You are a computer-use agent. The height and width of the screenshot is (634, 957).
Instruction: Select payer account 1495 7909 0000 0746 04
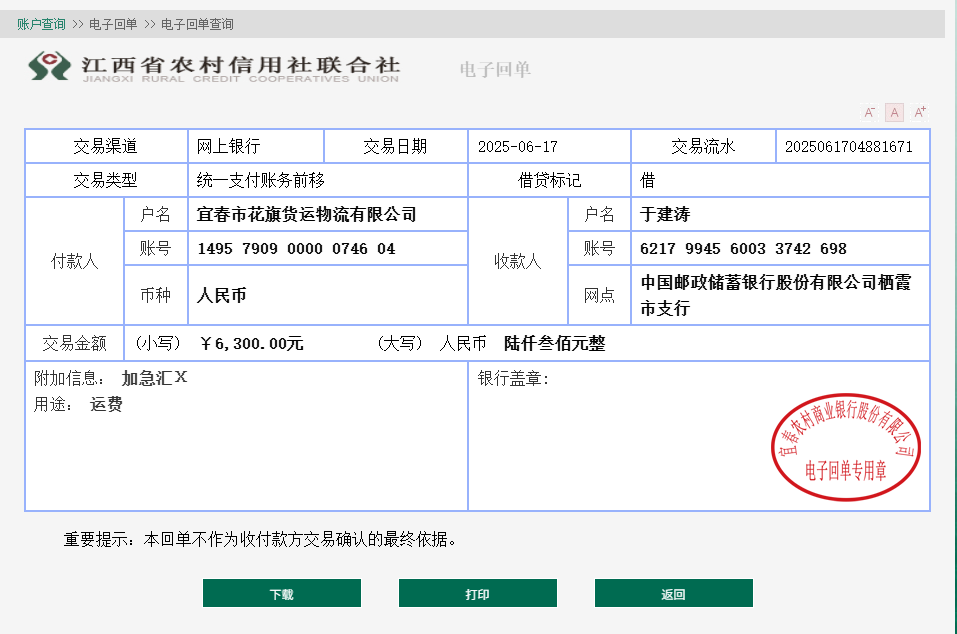pos(296,249)
